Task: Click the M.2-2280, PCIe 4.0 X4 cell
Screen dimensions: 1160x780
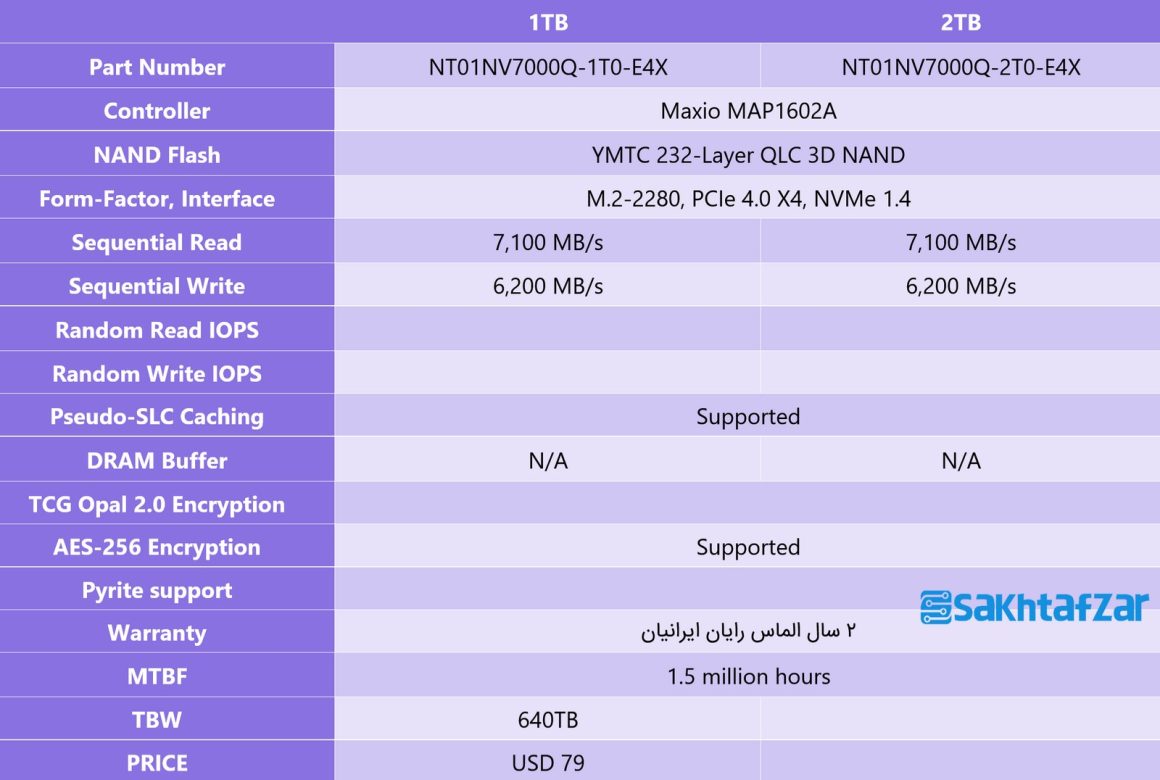Action: point(748,199)
